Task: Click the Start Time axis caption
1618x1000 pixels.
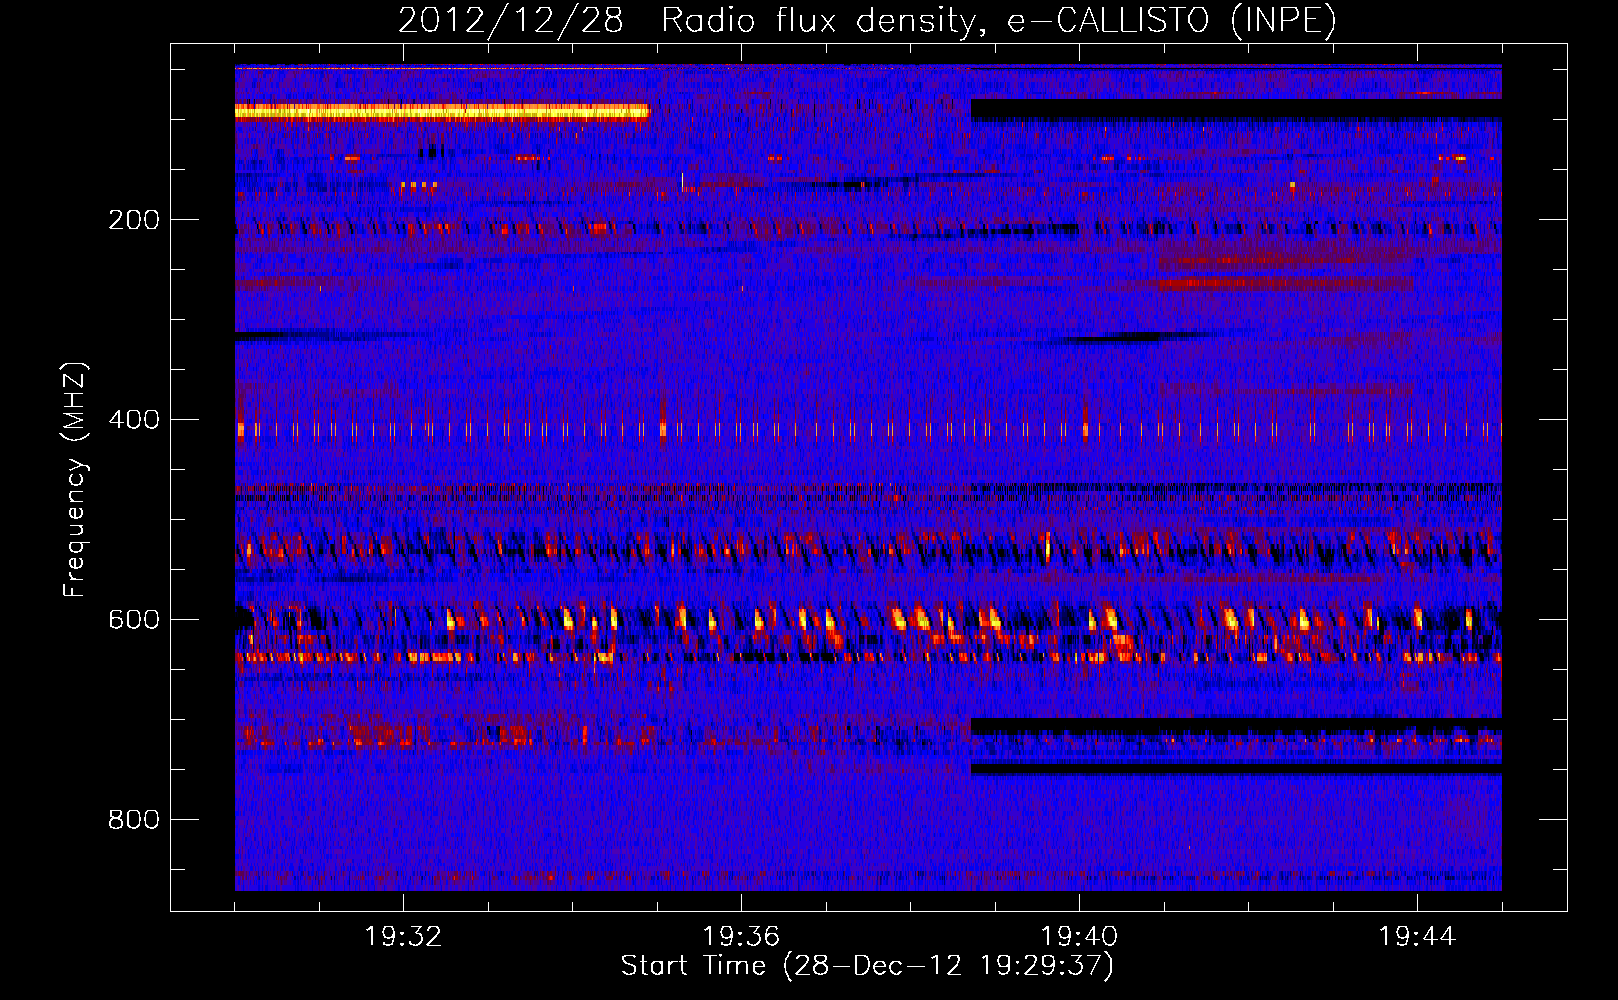Action: pyautogui.click(x=867, y=966)
